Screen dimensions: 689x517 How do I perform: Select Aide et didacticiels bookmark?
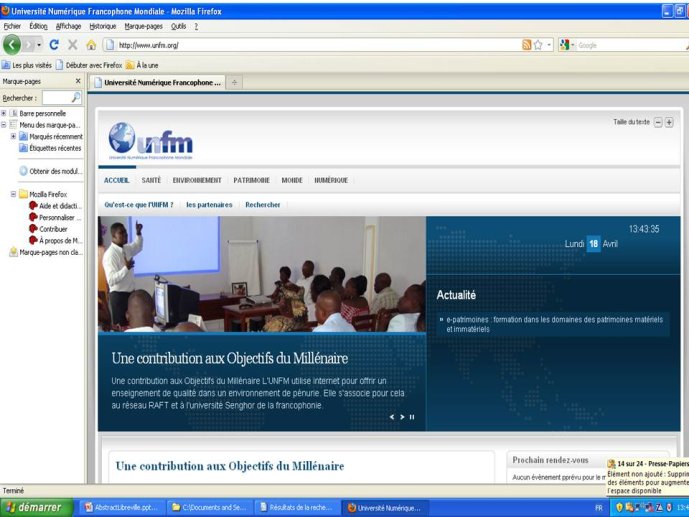[55, 206]
